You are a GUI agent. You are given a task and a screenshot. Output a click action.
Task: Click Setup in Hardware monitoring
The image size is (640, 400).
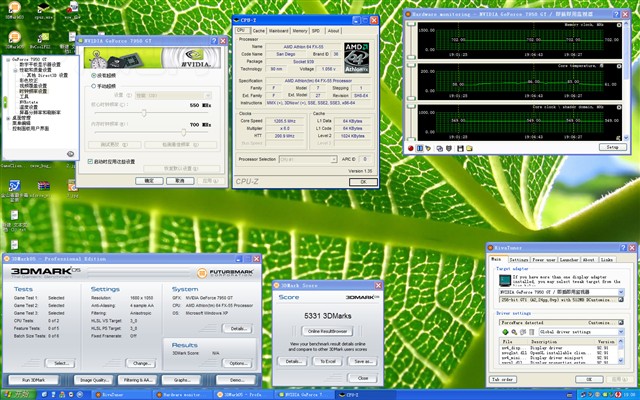[x=612, y=147]
